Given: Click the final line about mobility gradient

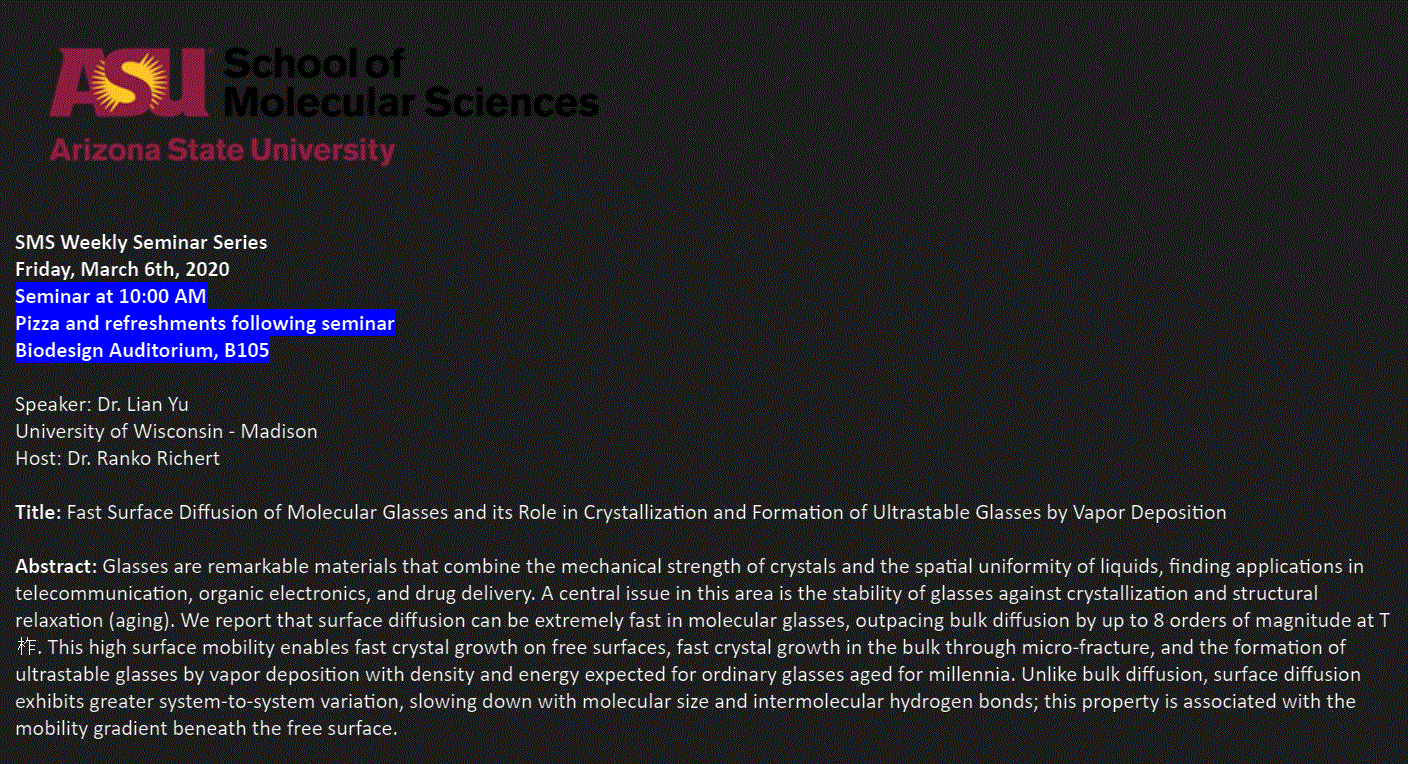Looking at the screenshot, I should click(x=206, y=728).
